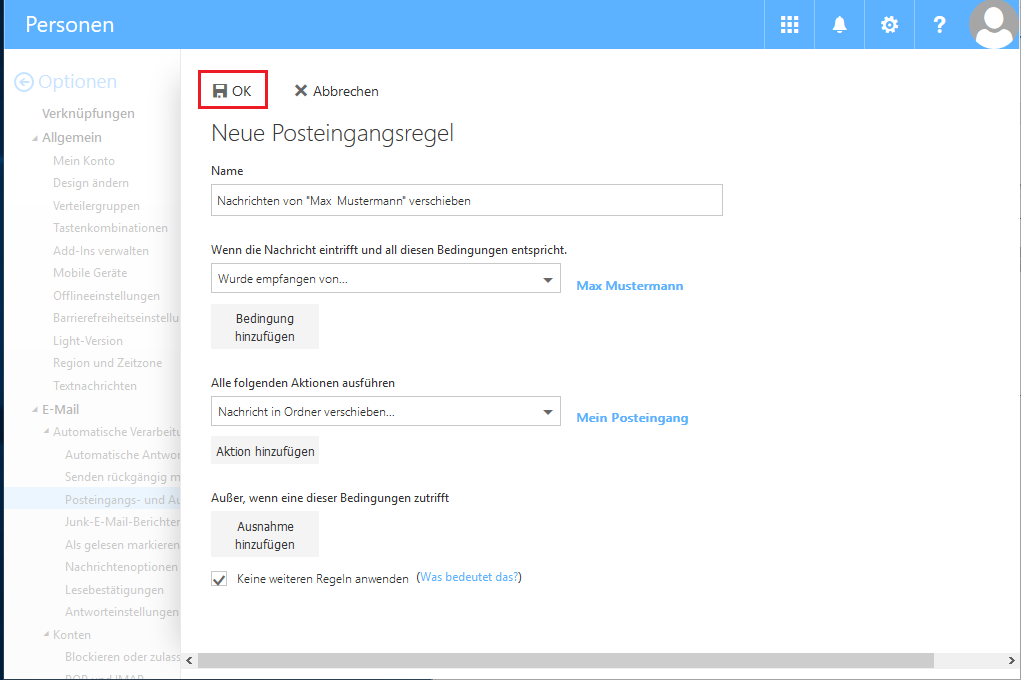
Task: Click the profile avatar picture
Action: point(993,24)
